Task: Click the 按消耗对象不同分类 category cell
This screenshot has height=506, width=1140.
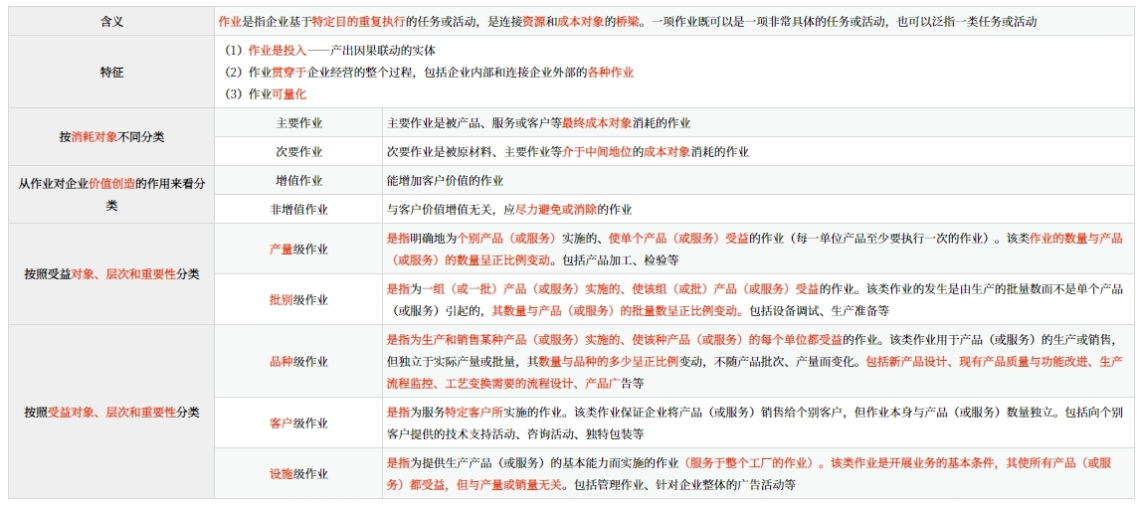Action: (111, 137)
